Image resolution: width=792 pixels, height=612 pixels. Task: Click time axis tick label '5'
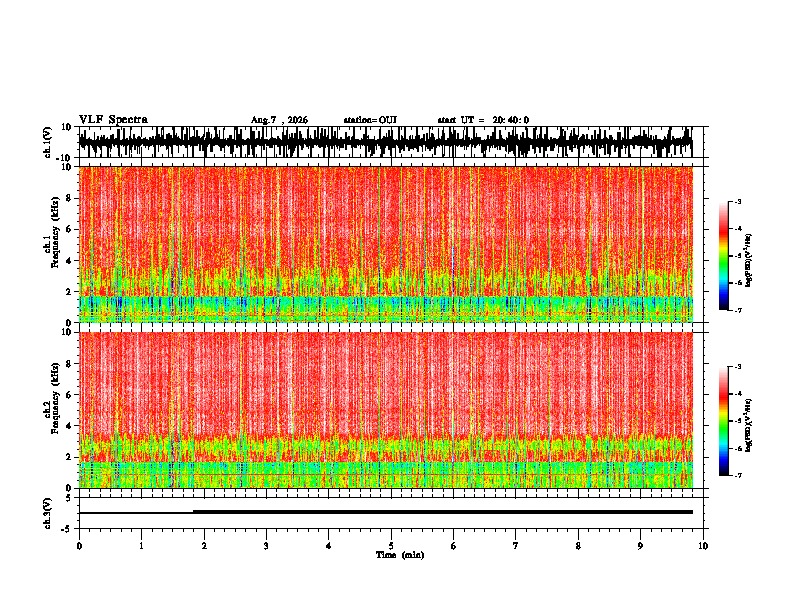pyautogui.click(x=391, y=546)
